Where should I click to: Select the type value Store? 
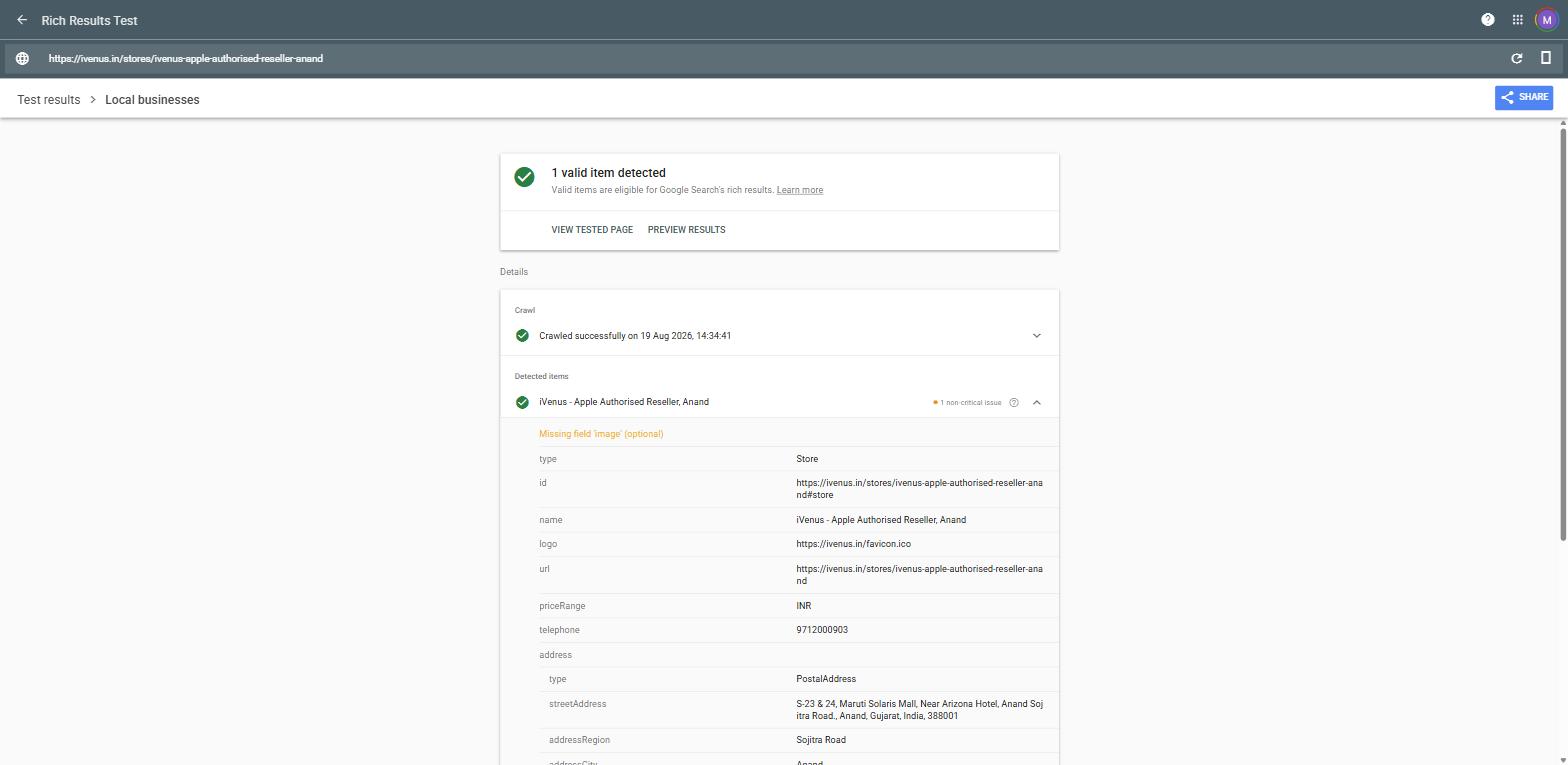coord(807,459)
